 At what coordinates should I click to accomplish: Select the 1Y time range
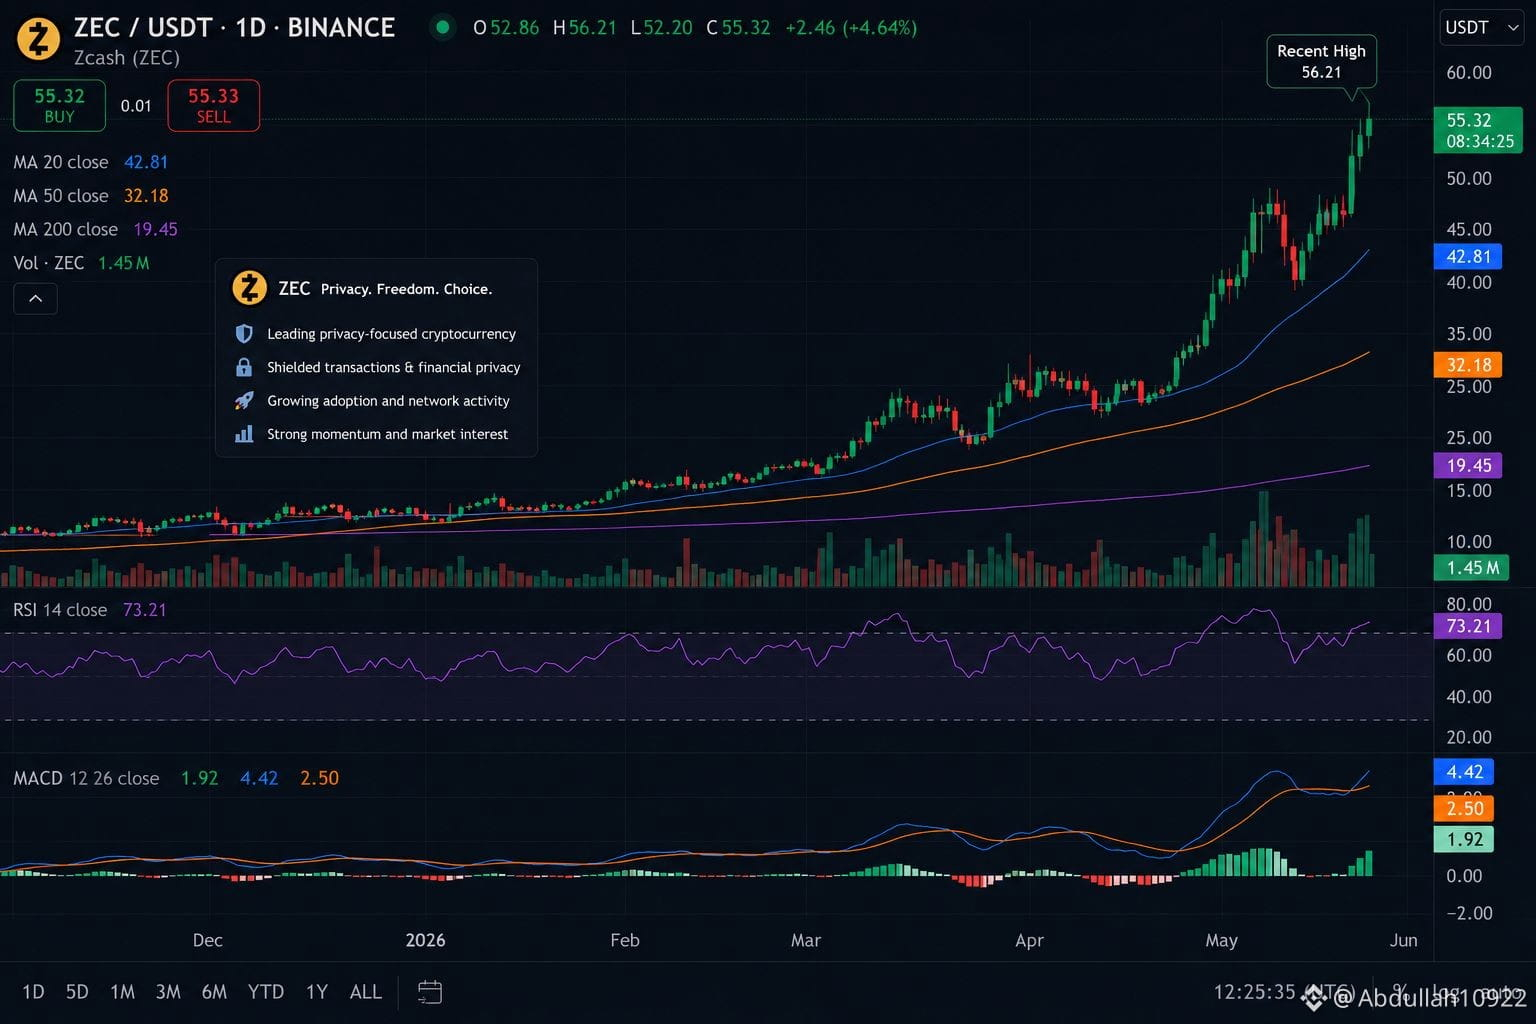point(317,992)
